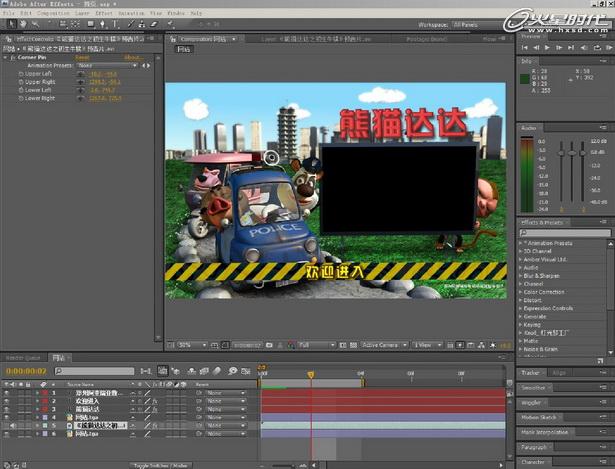Viewport: 615px width, 469px height.
Task: Hide layer 2 欢迎进入 eye icon
Action: click(x=6, y=401)
